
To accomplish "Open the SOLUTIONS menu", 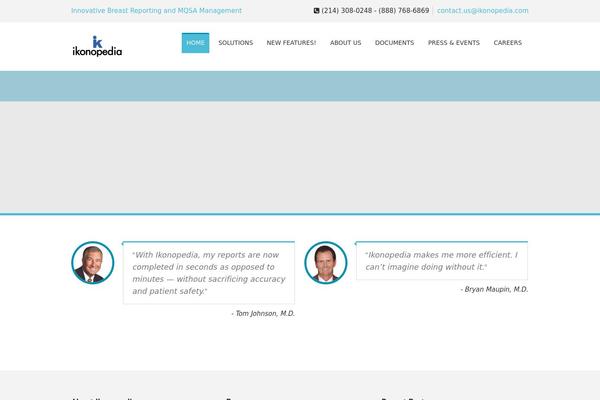I will 236,43.
